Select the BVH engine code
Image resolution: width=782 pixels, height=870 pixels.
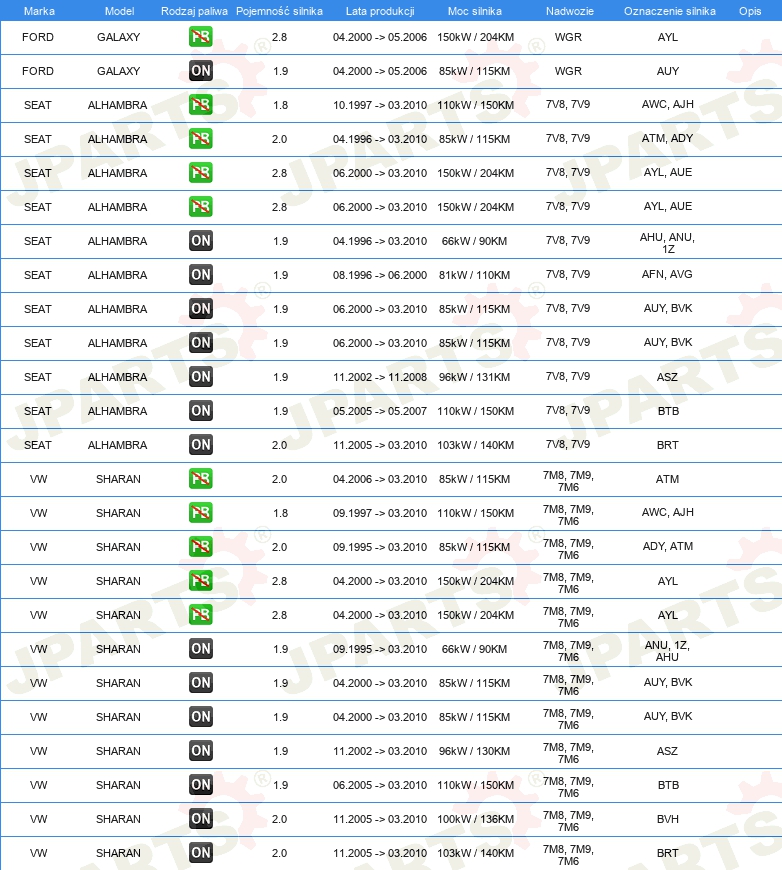(668, 818)
